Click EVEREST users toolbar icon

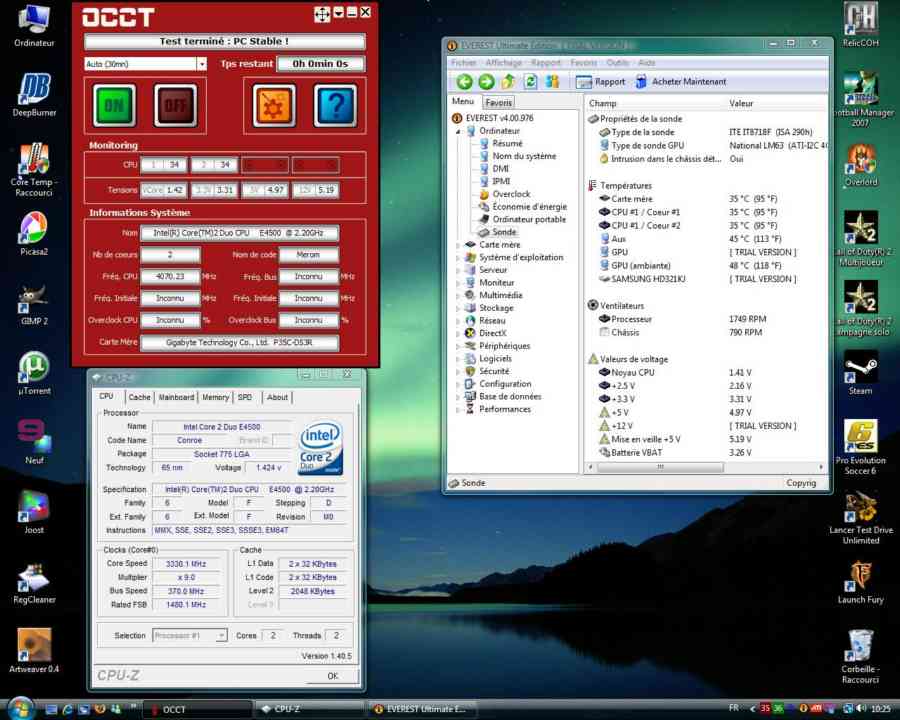point(552,82)
